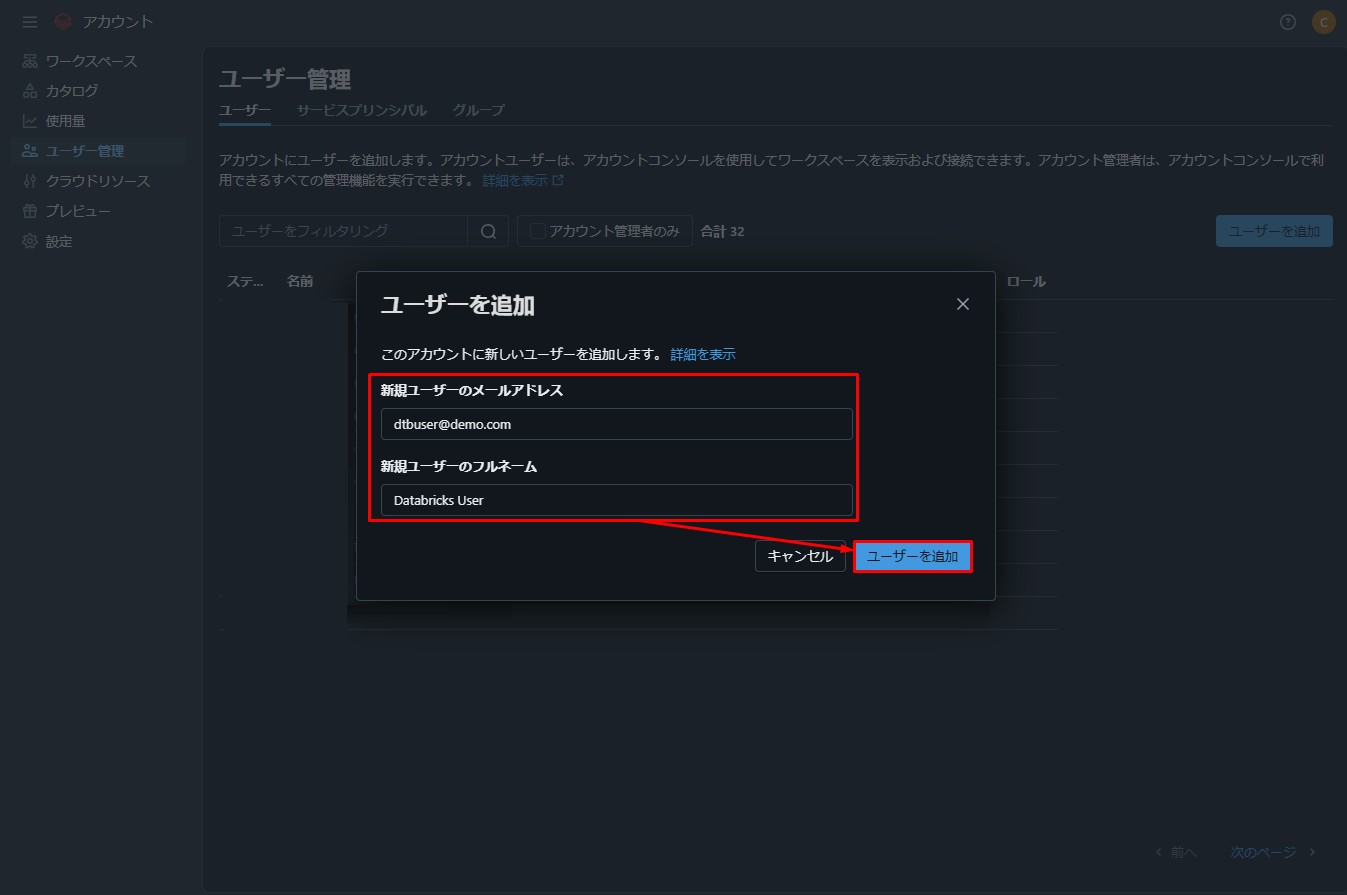
Task: Click the blue ユーザーを追加 button in dialog
Action: click(x=912, y=556)
